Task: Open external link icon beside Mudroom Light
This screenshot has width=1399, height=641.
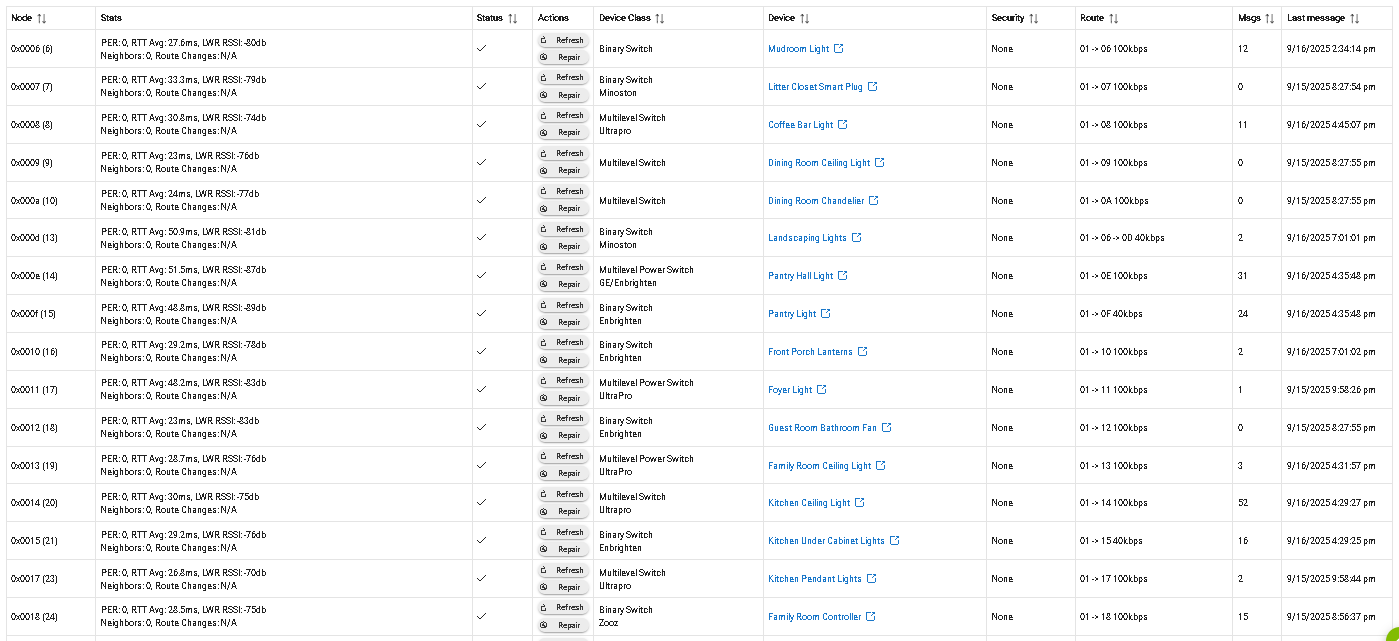Action: (x=839, y=49)
